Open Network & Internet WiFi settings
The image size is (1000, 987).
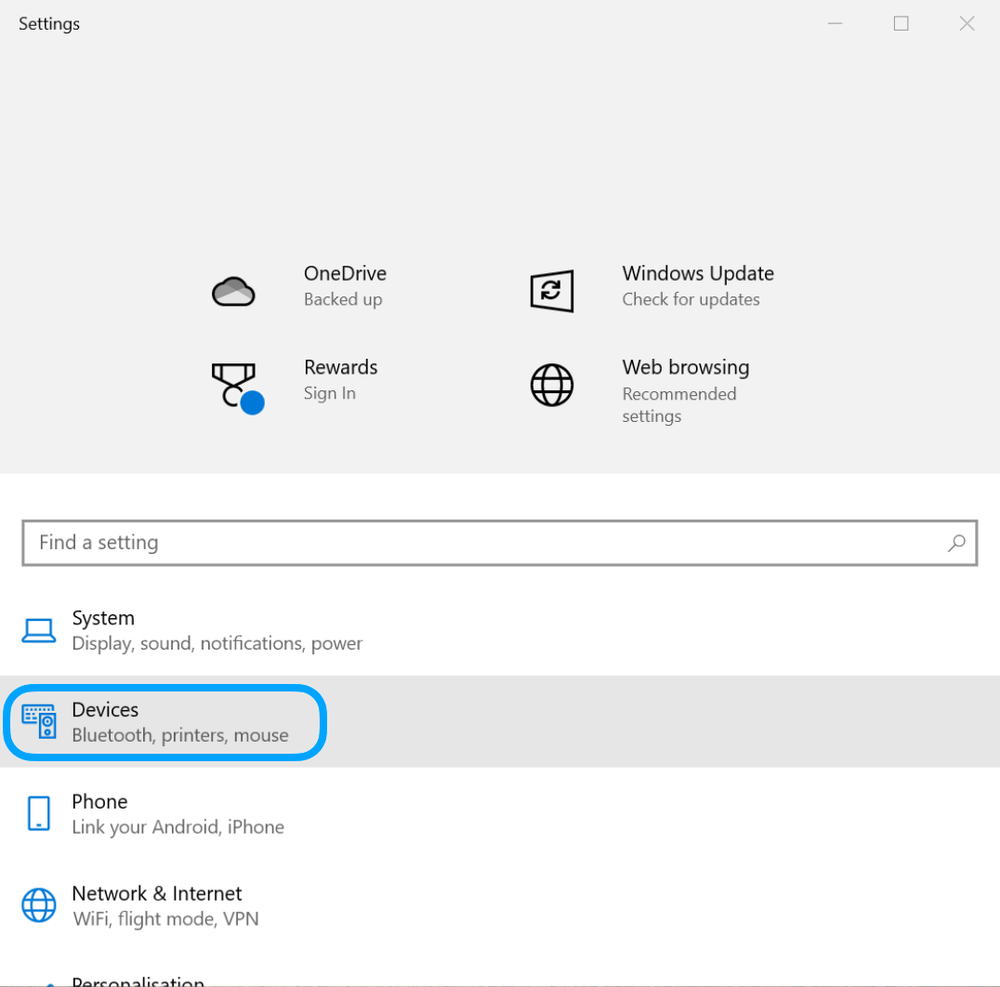click(x=165, y=918)
